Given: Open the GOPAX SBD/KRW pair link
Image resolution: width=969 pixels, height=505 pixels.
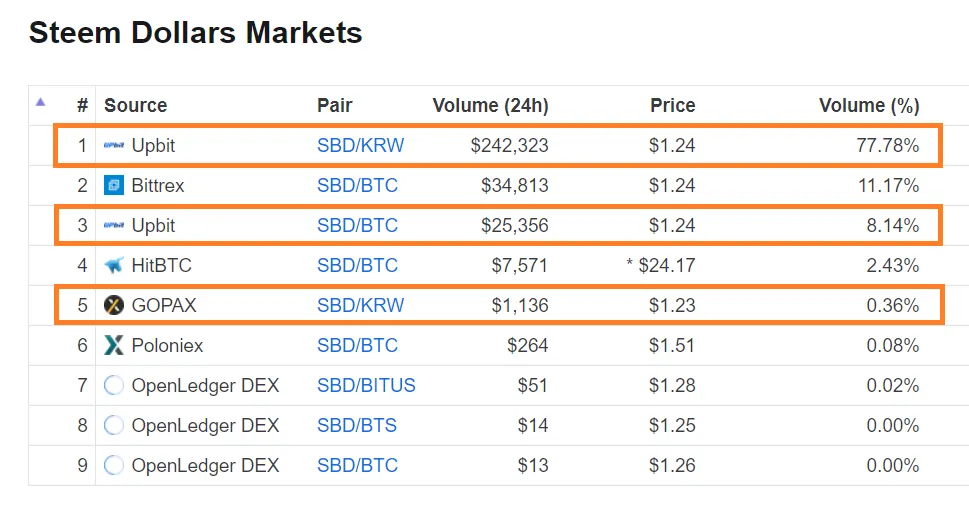Looking at the screenshot, I should point(360,305).
